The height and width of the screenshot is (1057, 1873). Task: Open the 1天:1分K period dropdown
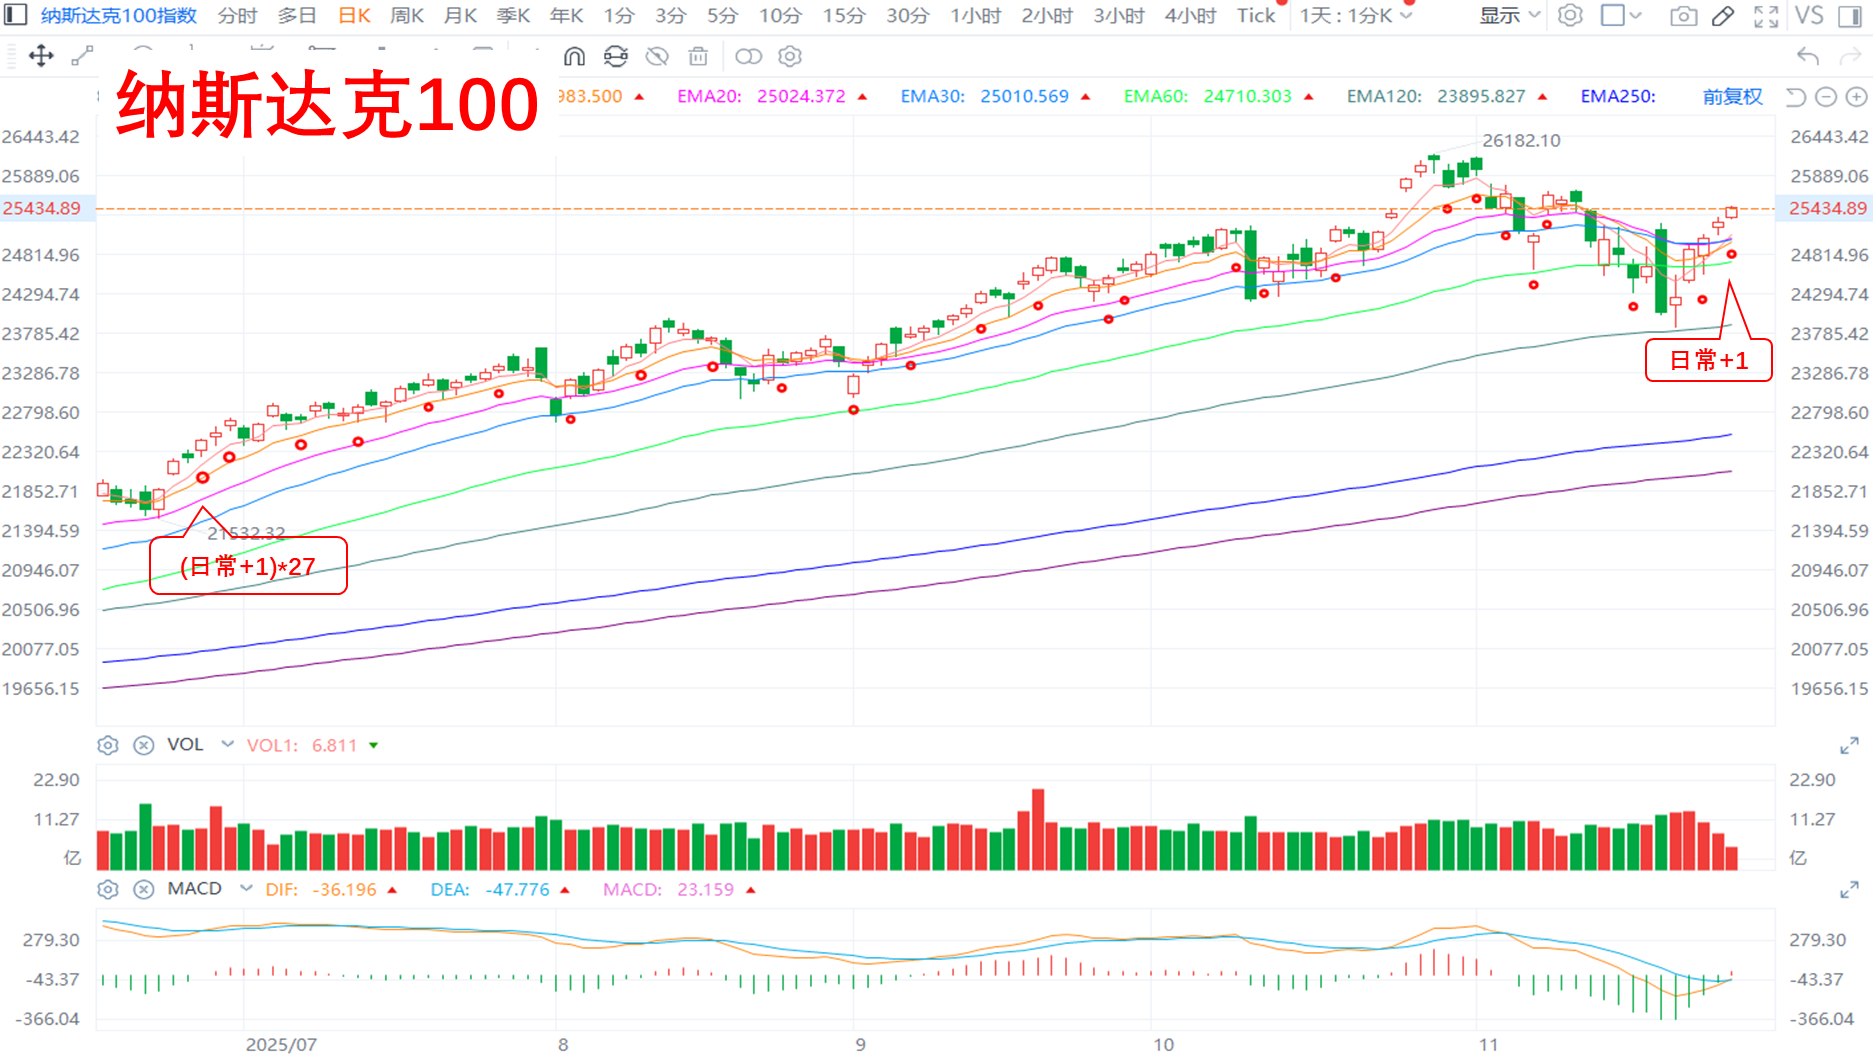tap(1356, 16)
